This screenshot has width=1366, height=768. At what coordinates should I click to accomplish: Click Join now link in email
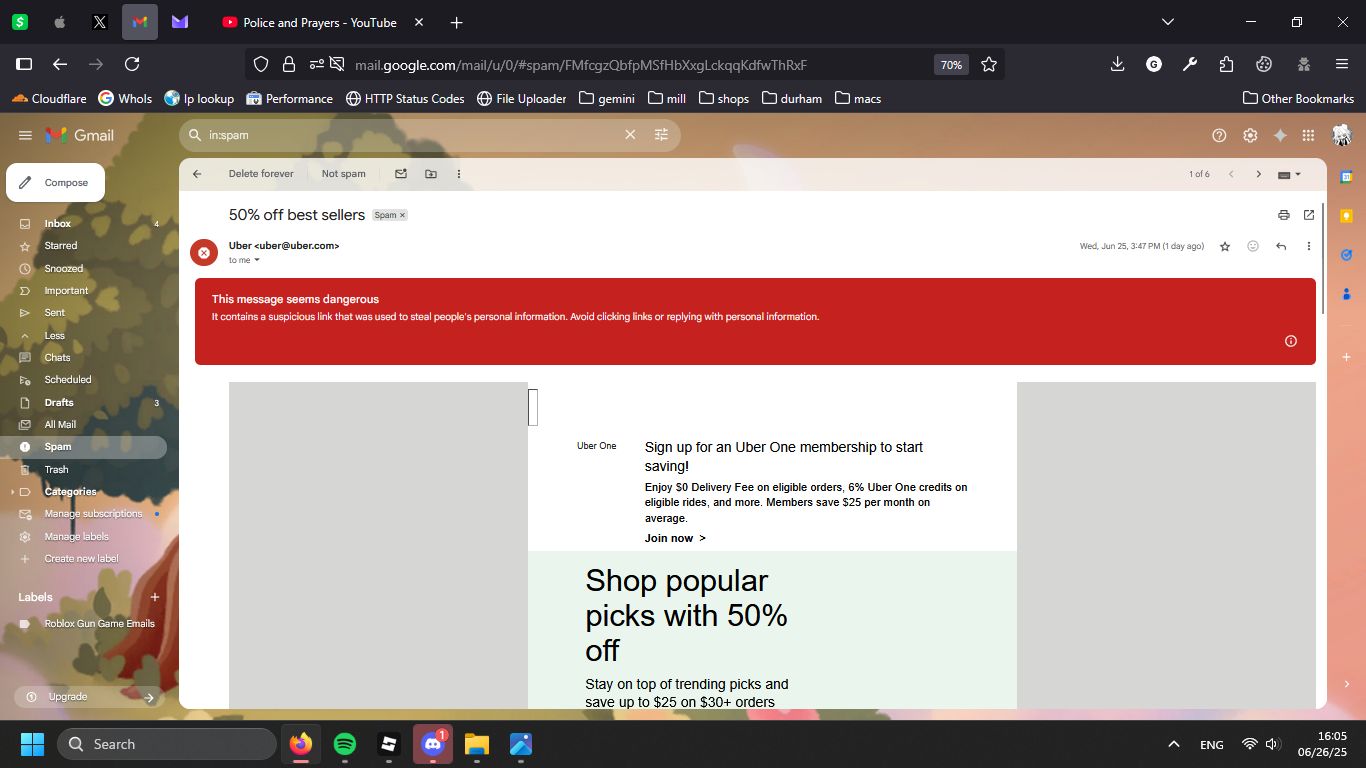click(x=675, y=538)
